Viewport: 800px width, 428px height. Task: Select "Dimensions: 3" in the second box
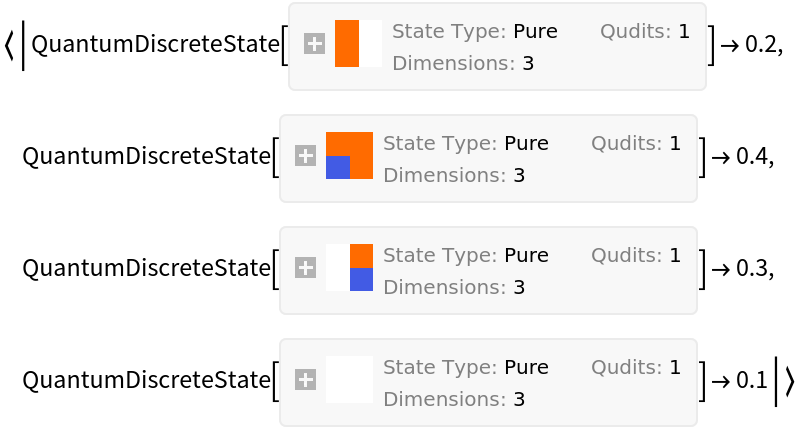pyautogui.click(x=456, y=175)
